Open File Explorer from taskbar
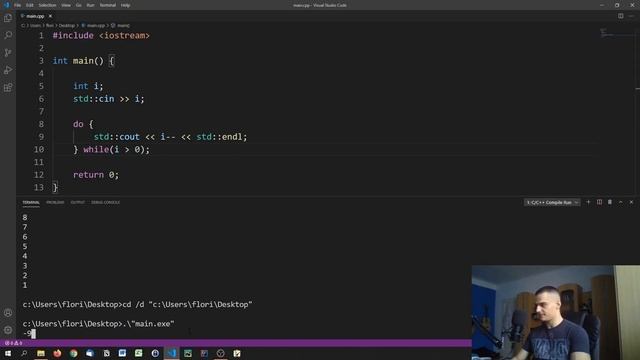This screenshot has height=360, width=640. pos(41,353)
